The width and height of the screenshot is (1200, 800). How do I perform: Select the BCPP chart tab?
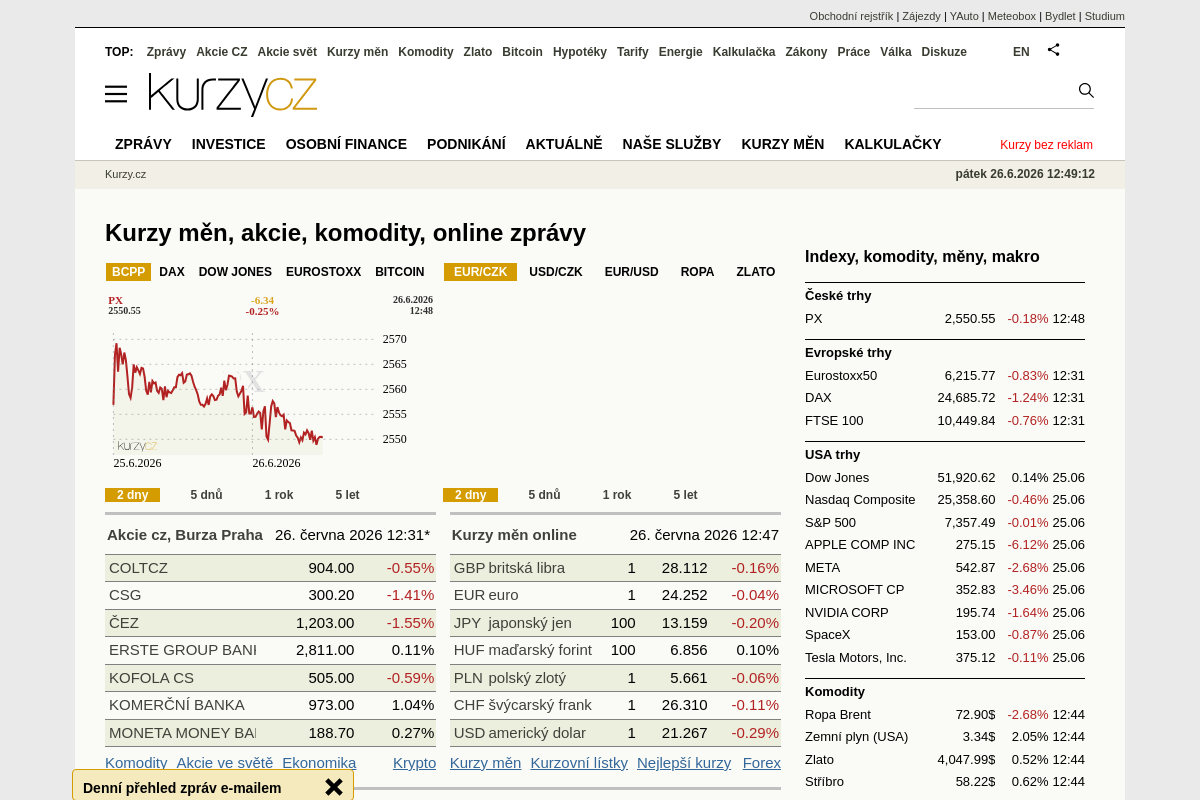coord(128,272)
